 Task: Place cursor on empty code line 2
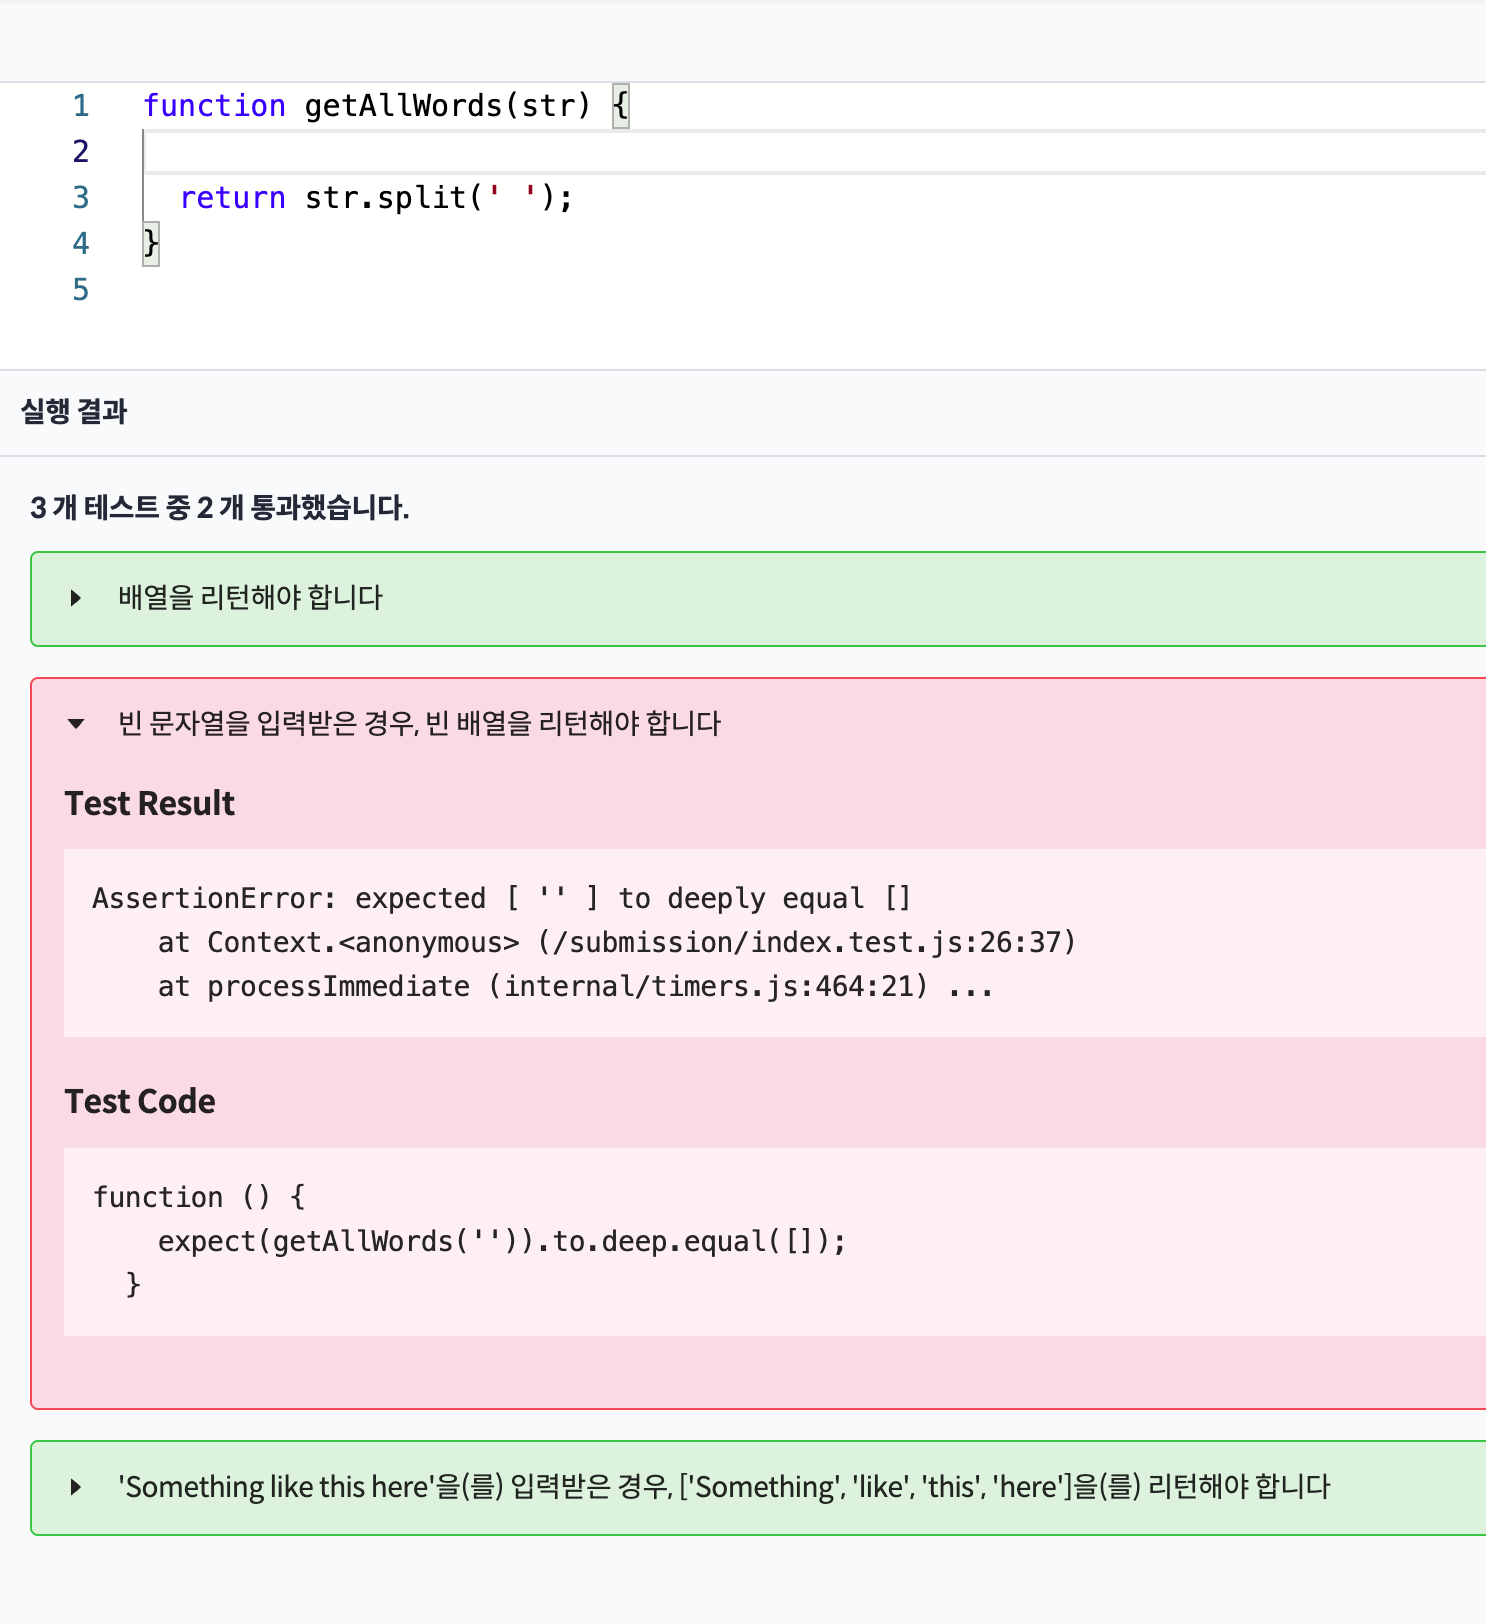[x=814, y=152]
